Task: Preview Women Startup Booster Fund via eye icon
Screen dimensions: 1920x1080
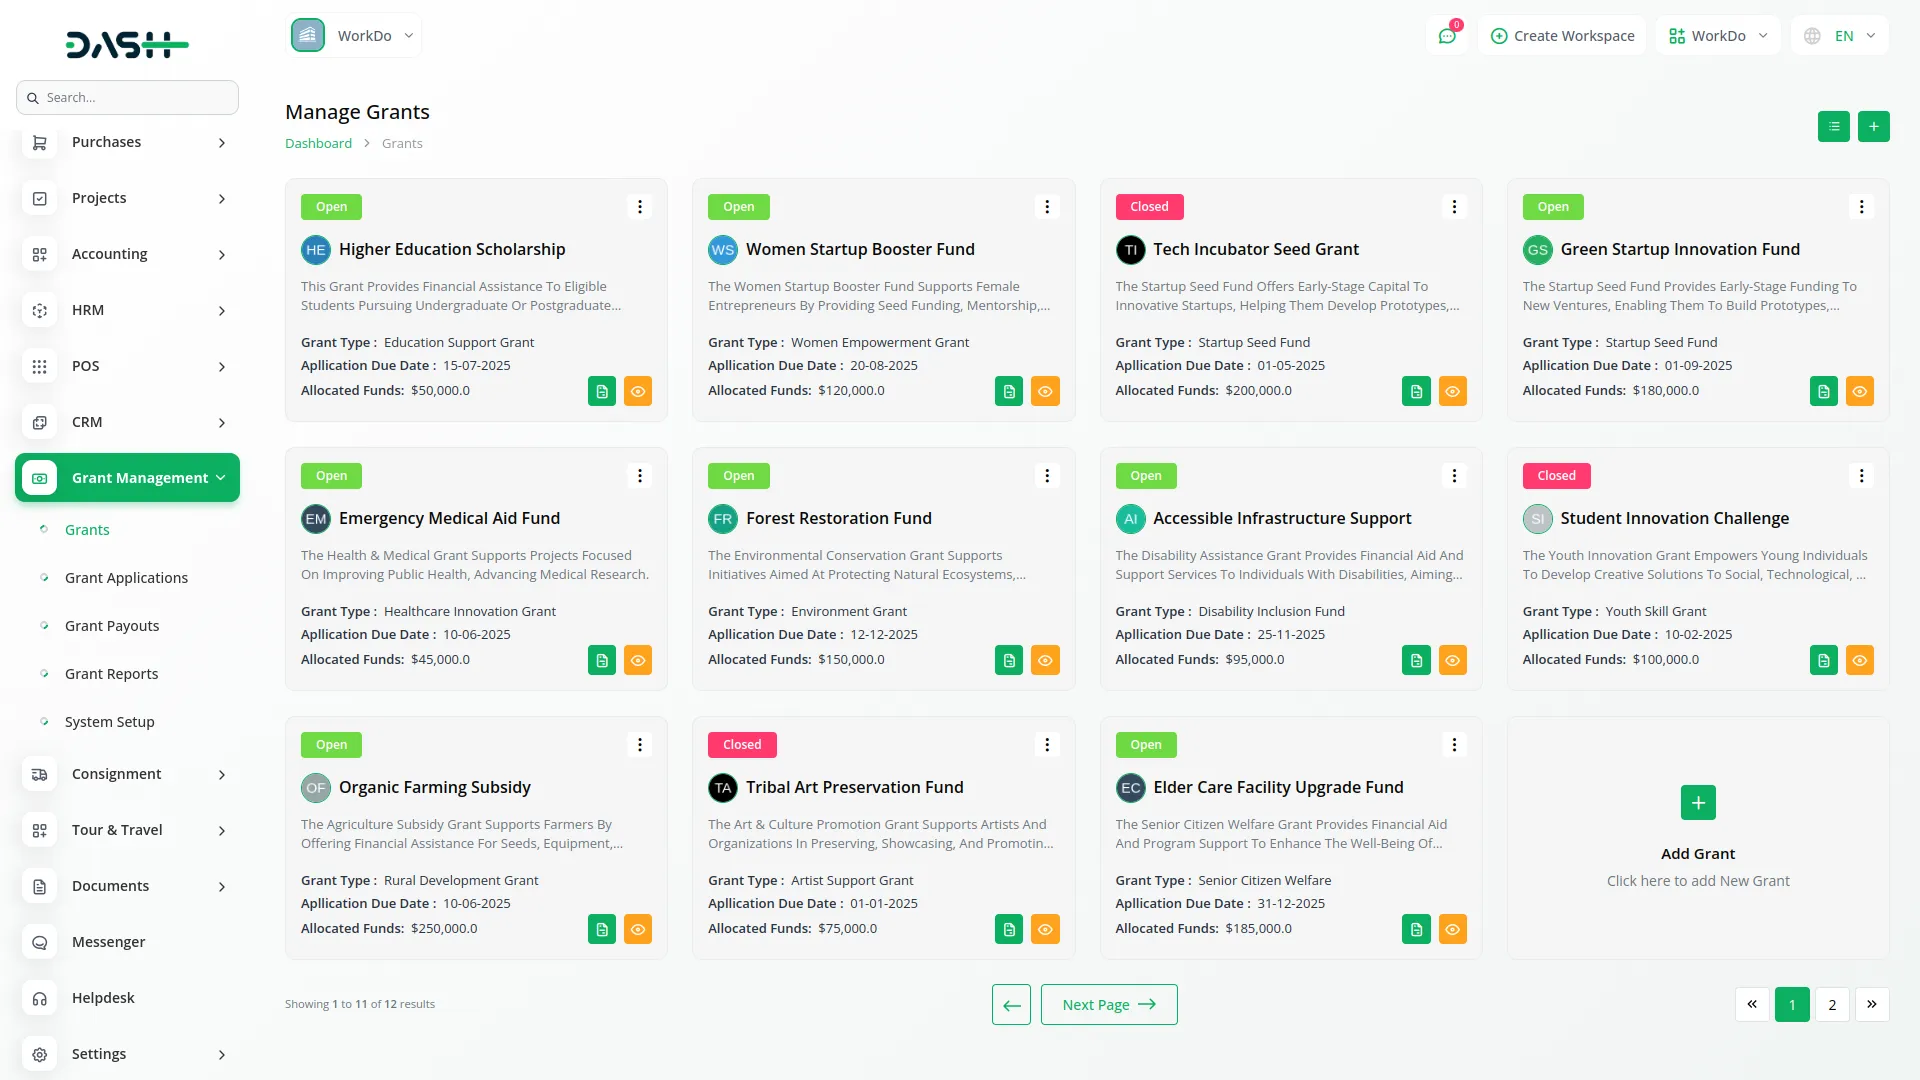Action: tap(1045, 391)
